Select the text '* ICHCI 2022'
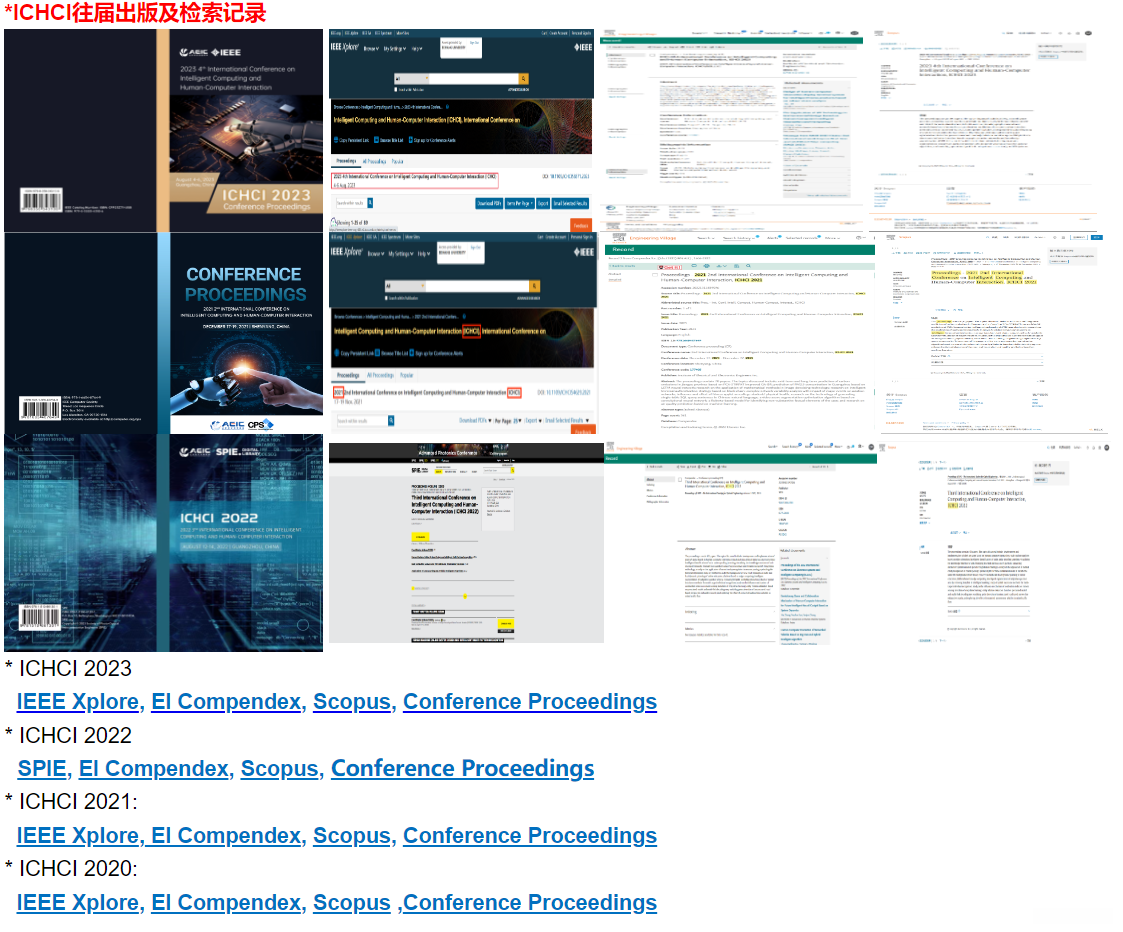 click(x=69, y=735)
